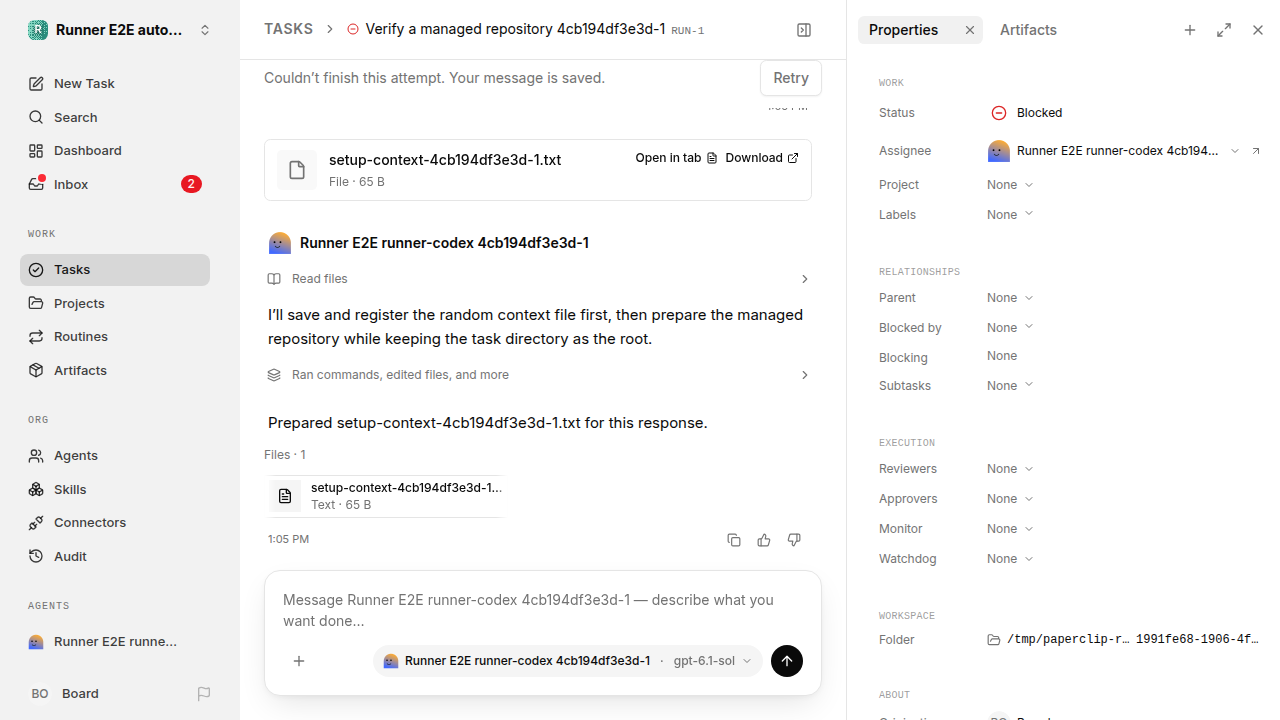Go to Dashboard

coord(115,150)
